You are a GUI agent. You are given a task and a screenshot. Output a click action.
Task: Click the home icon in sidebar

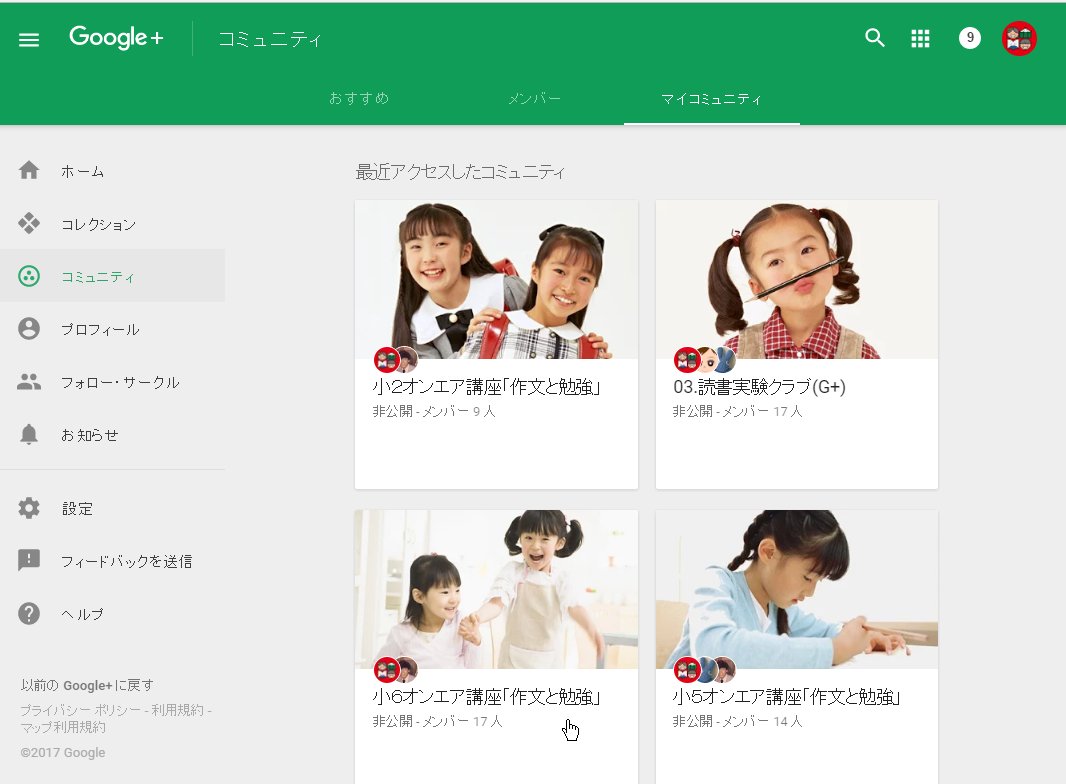point(29,170)
